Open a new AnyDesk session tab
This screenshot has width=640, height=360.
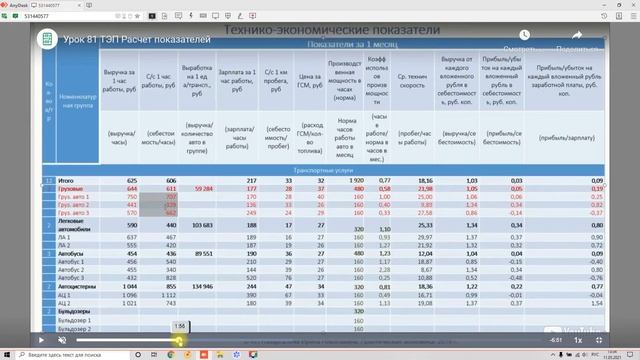click(x=89, y=5)
